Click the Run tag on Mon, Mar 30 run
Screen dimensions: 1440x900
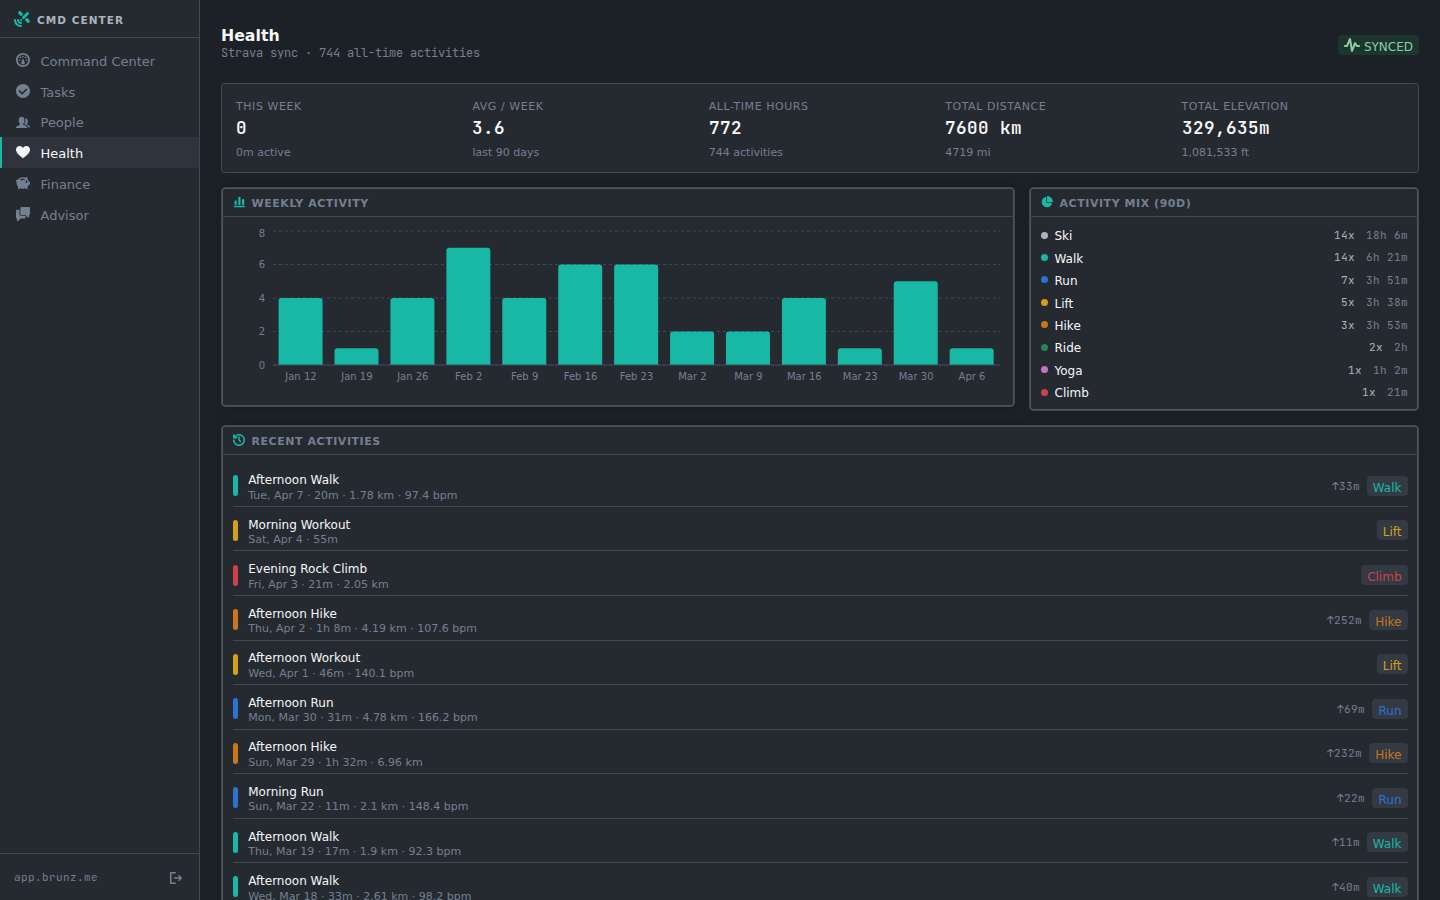click(x=1390, y=710)
